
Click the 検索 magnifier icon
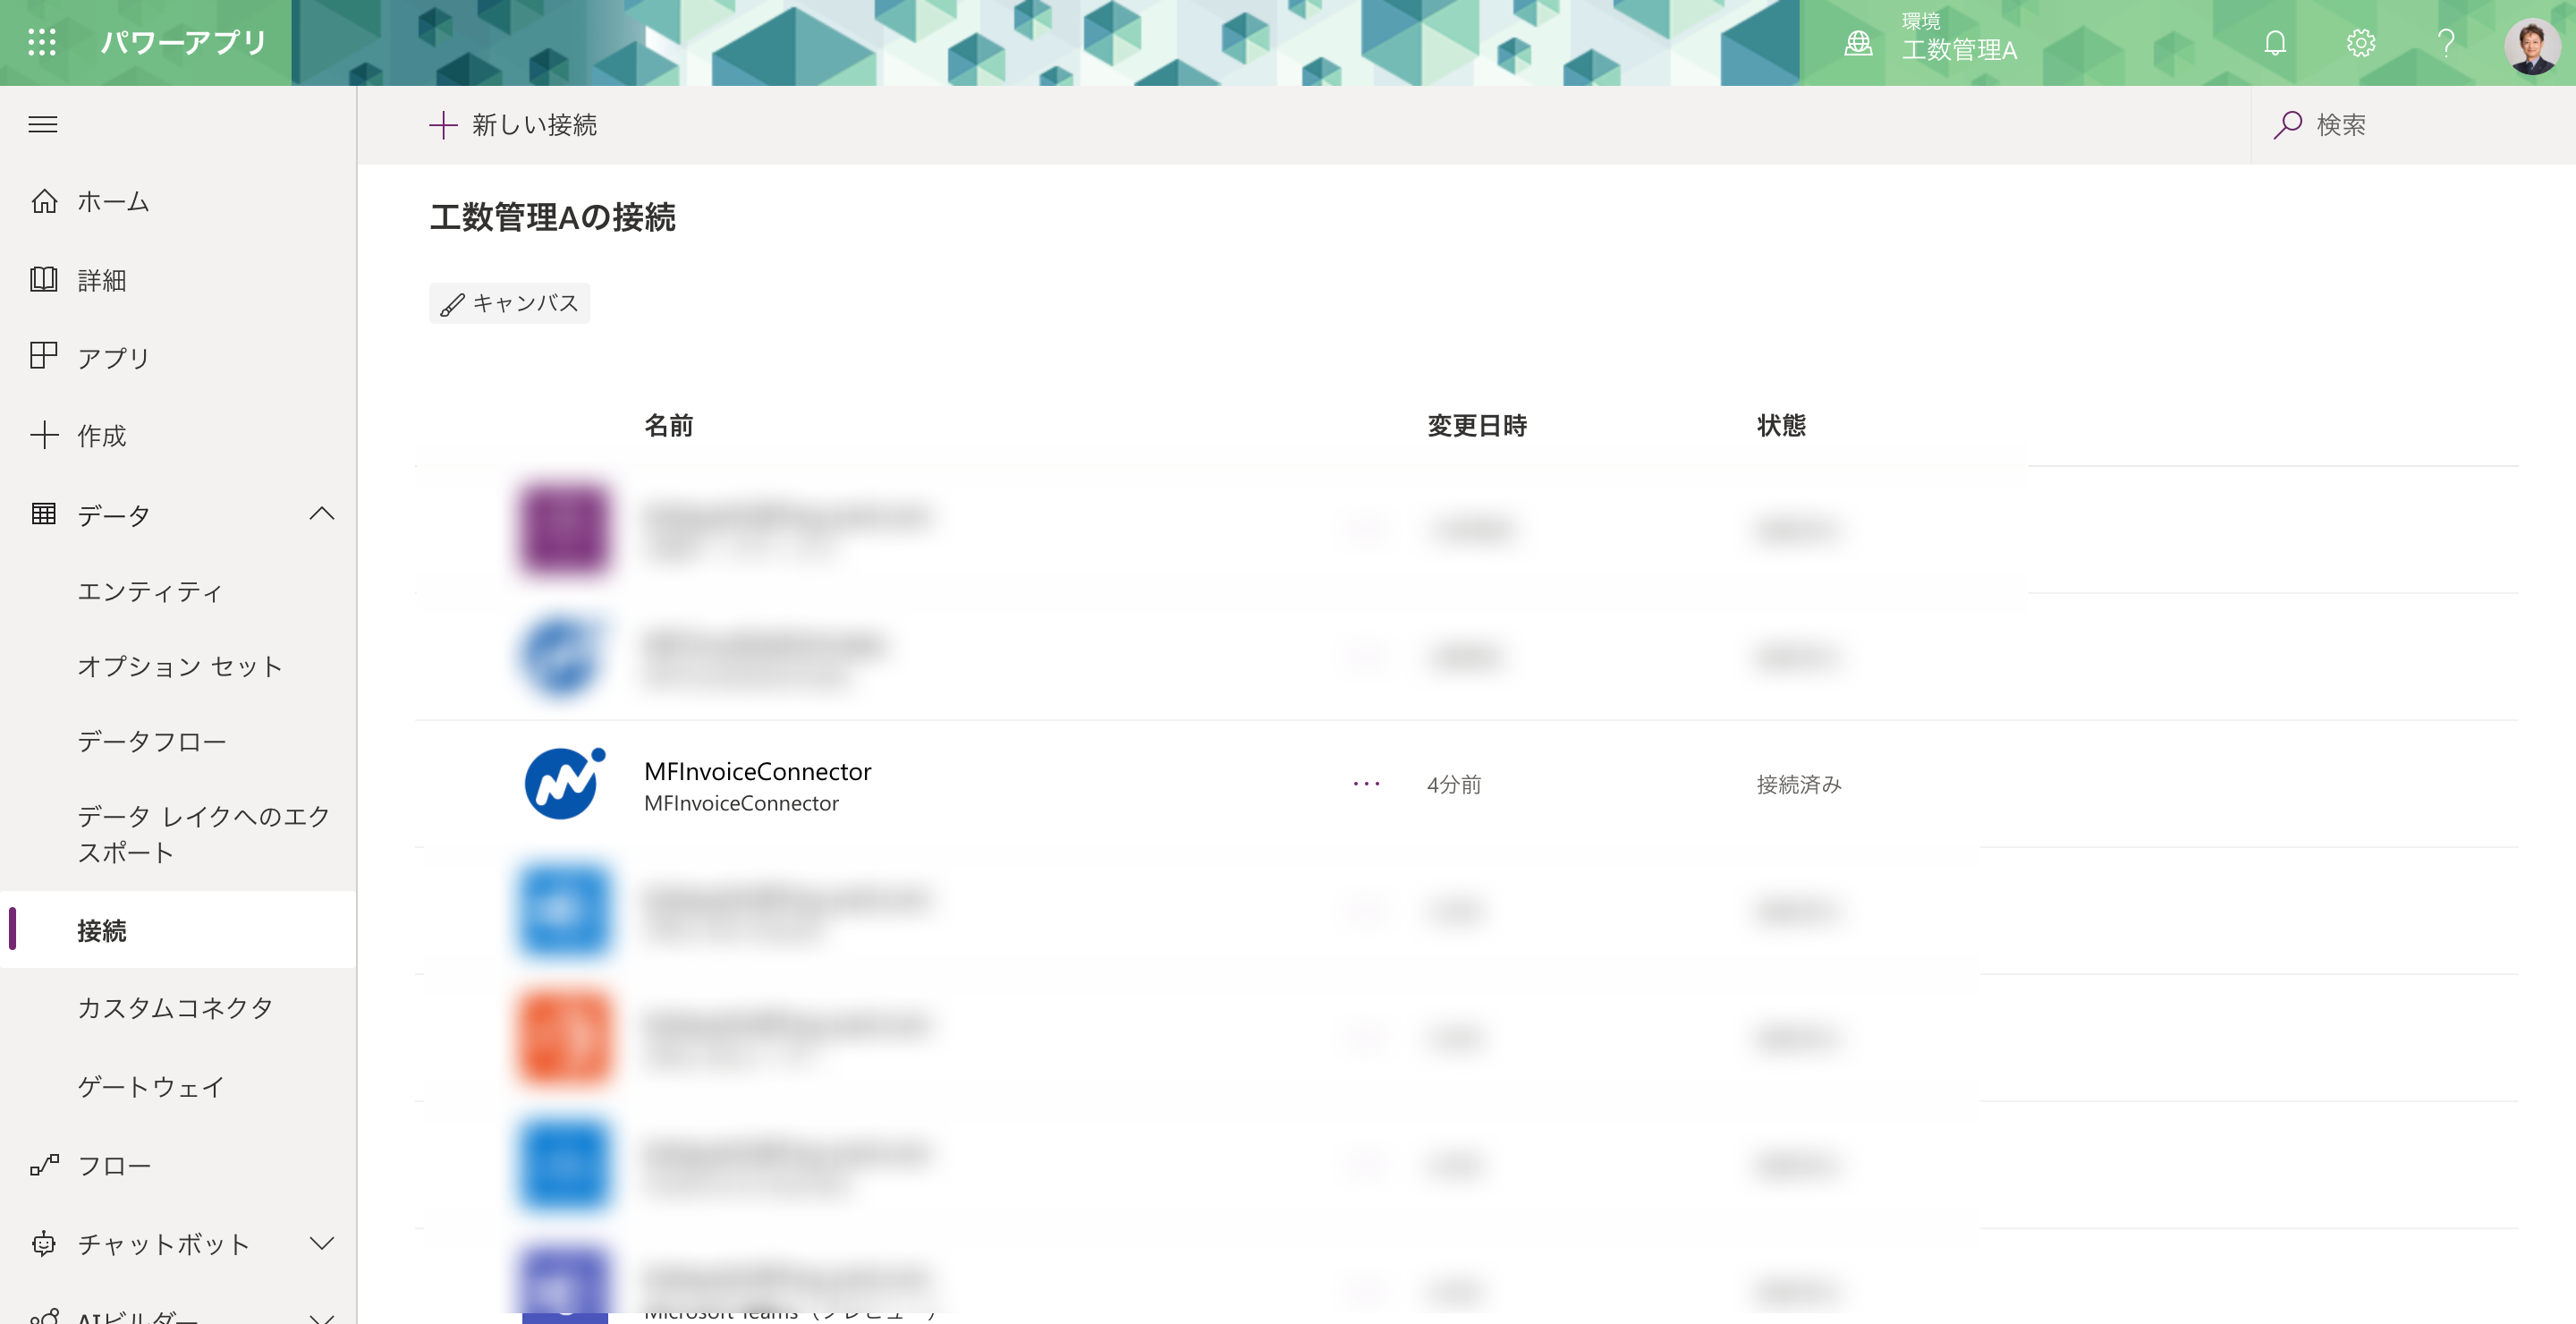[2289, 124]
